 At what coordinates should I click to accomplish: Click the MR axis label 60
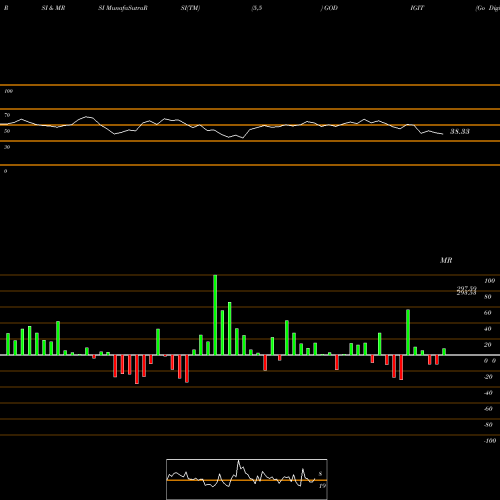coord(488,313)
